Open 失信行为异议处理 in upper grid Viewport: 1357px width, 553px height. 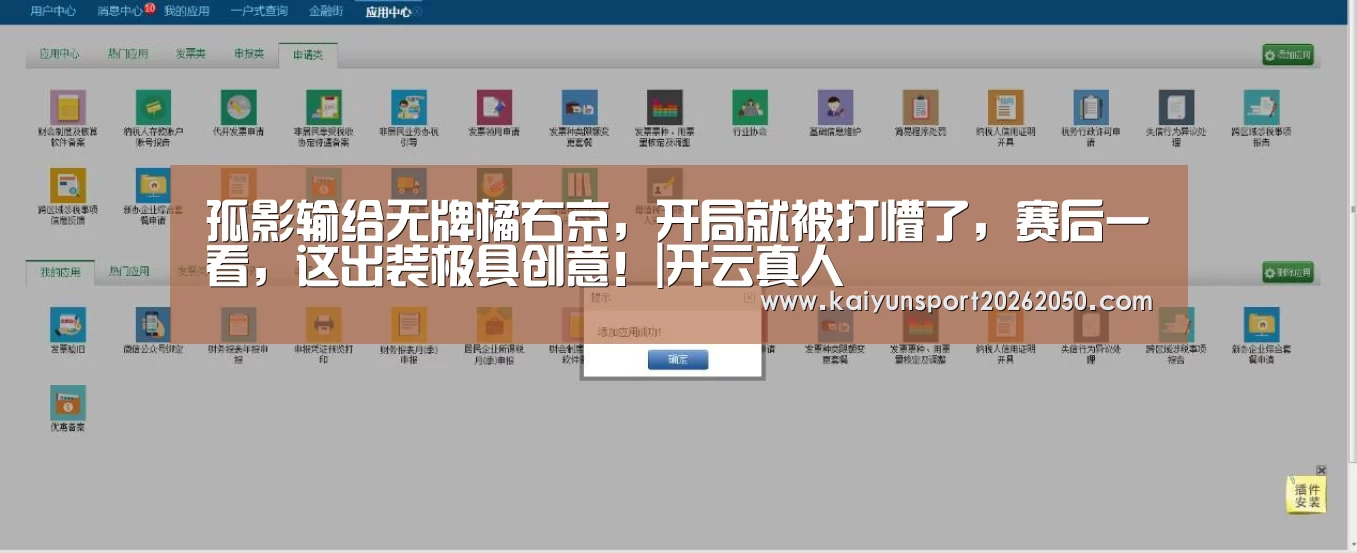[x=1177, y=107]
